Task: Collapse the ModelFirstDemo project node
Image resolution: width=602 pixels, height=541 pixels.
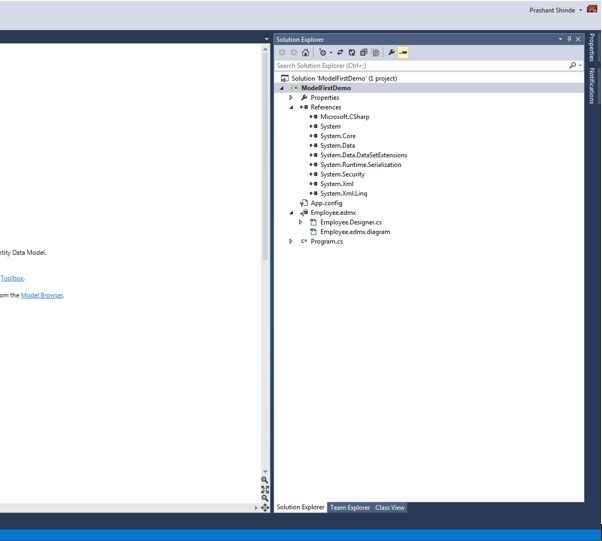Action: coord(282,88)
